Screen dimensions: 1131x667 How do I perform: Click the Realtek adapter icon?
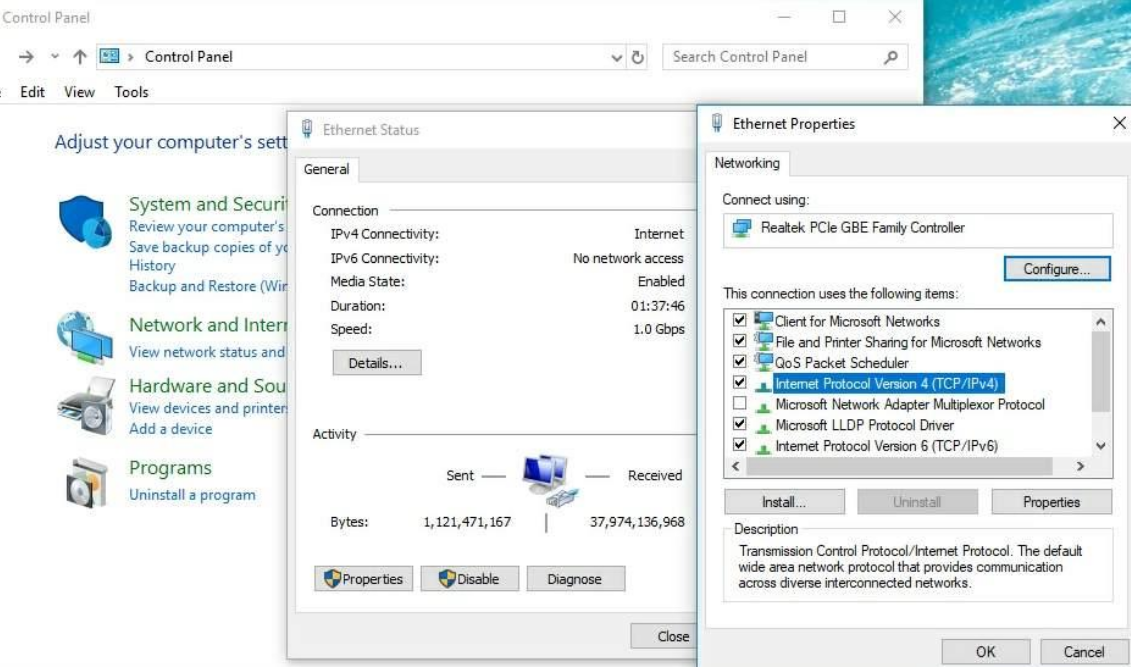point(741,229)
